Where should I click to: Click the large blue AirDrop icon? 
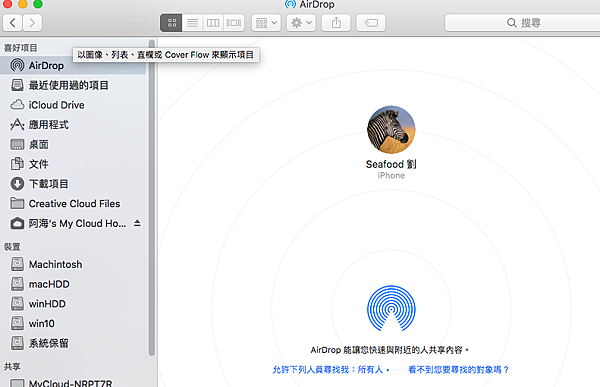(391, 309)
